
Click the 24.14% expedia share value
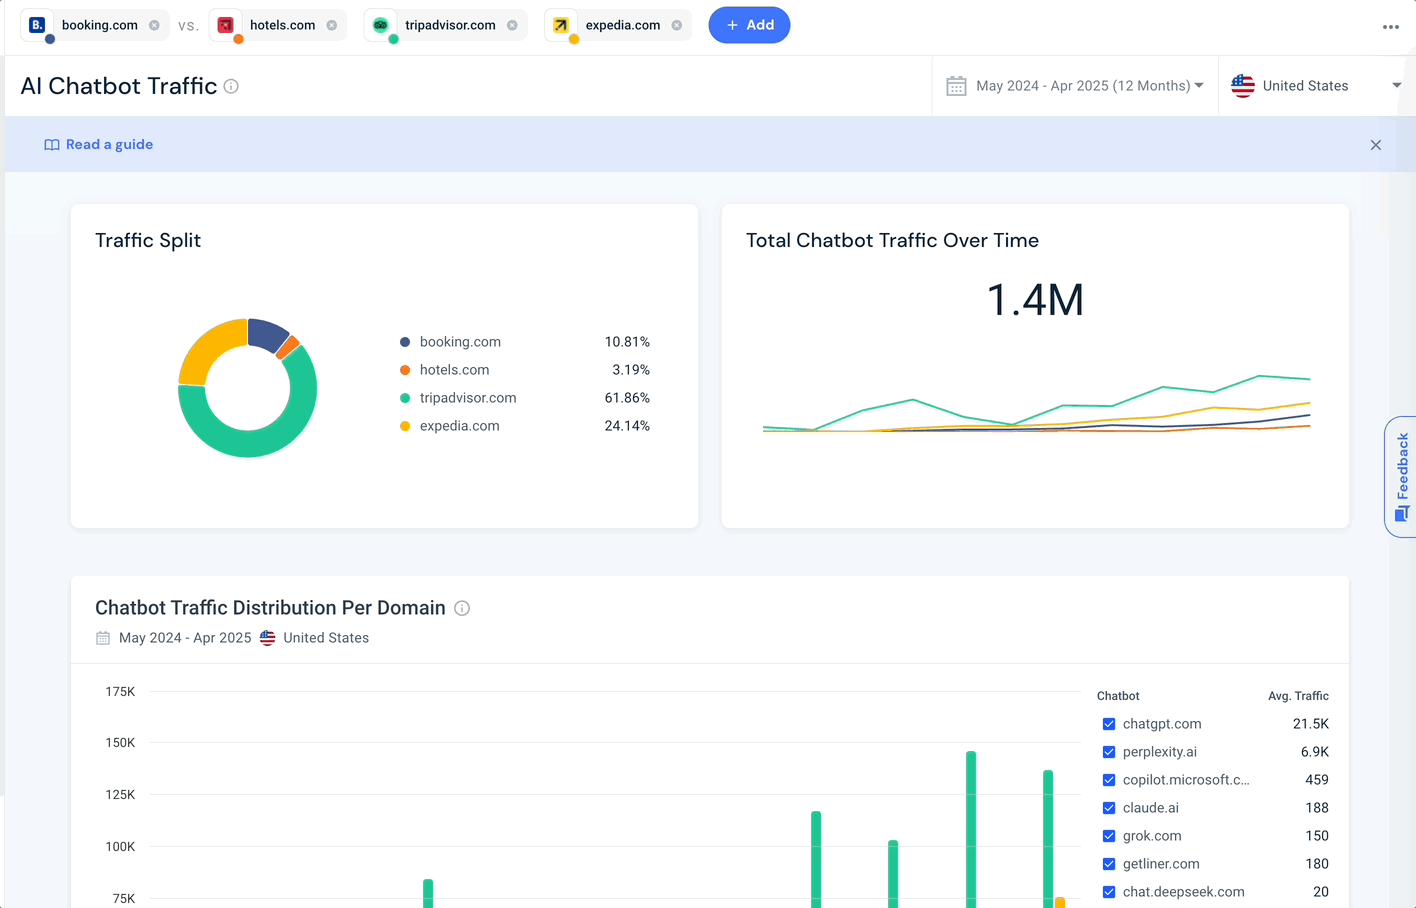coord(627,426)
